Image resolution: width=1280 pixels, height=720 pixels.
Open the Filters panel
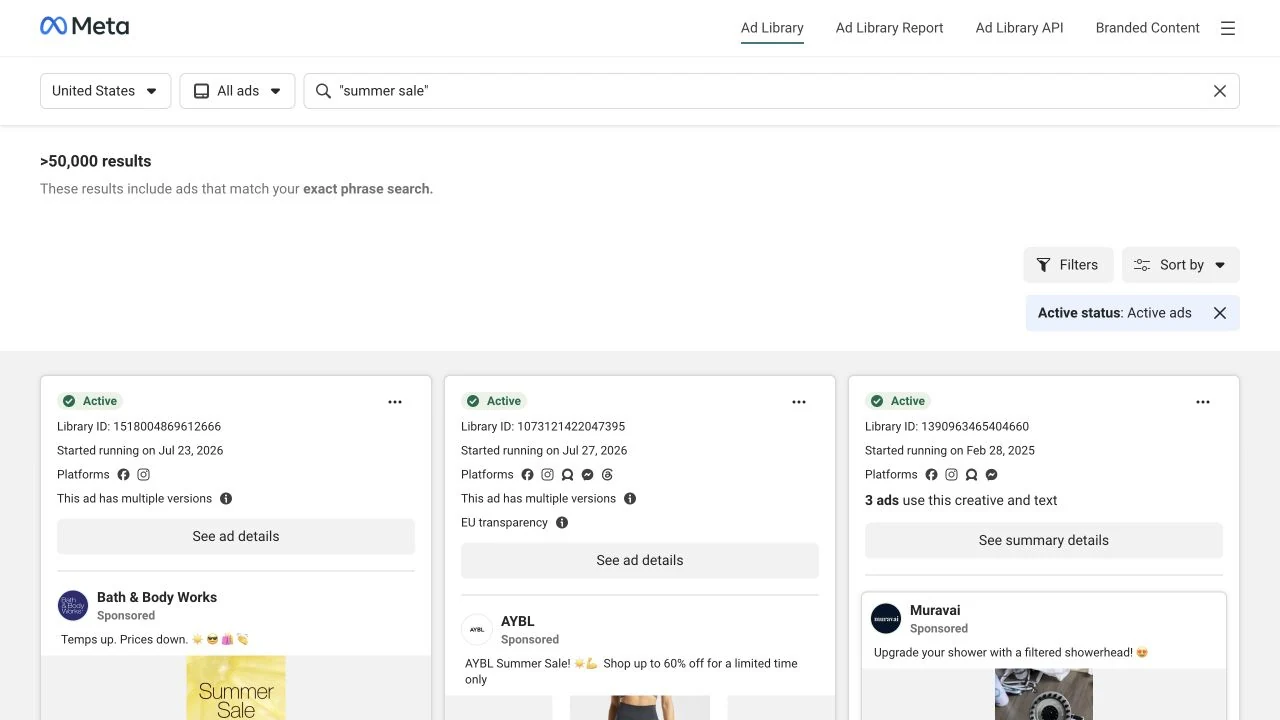1068,265
